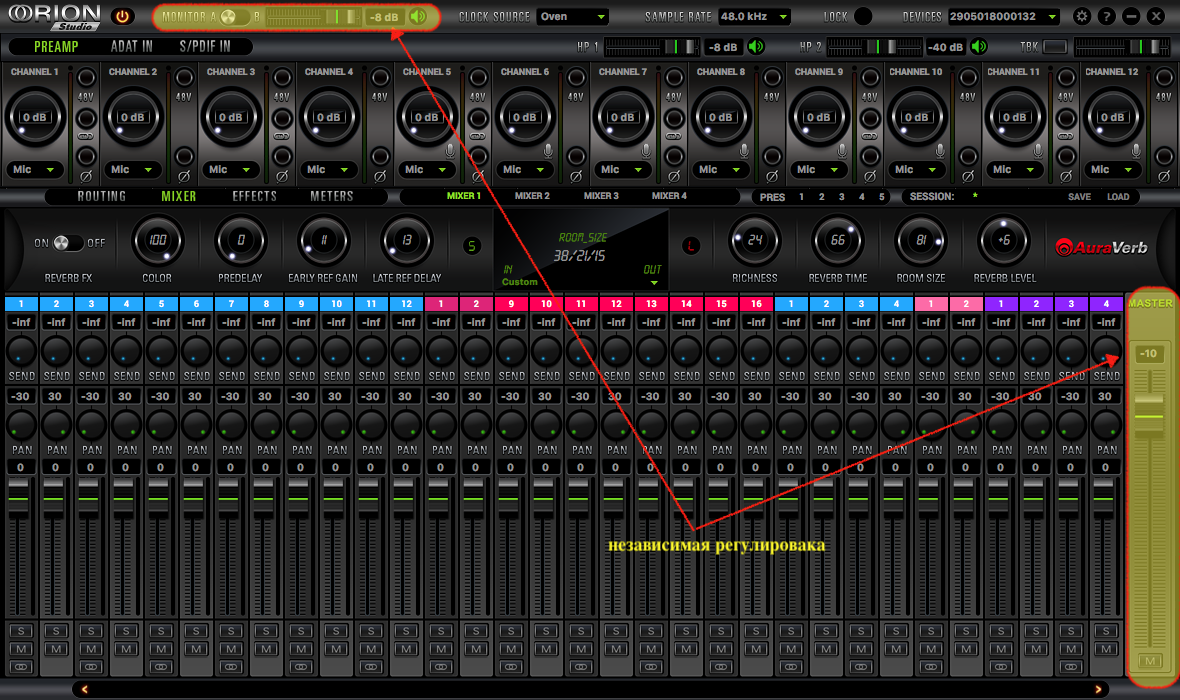Mute the Master strip with M button
Image resolution: width=1180 pixels, height=700 pixels.
[1150, 662]
